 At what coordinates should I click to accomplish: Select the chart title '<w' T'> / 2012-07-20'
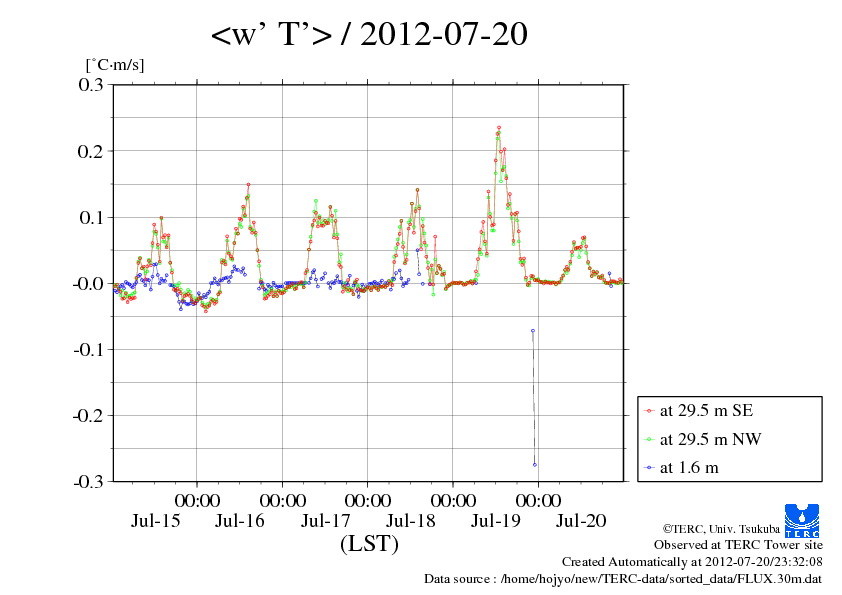tap(369, 34)
